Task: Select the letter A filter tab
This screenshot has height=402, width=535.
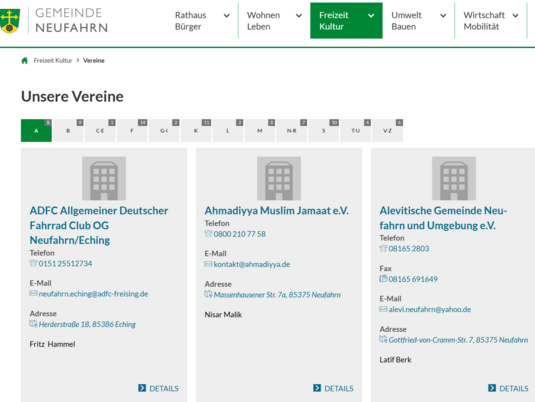Action: tap(36, 130)
